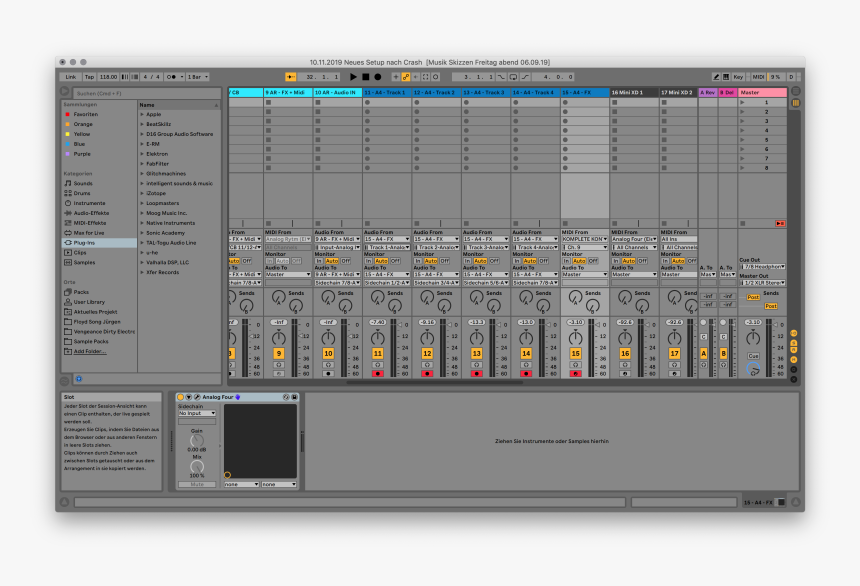860x586 pixels.
Task: Click the Add Folder... link
Action: [89, 351]
